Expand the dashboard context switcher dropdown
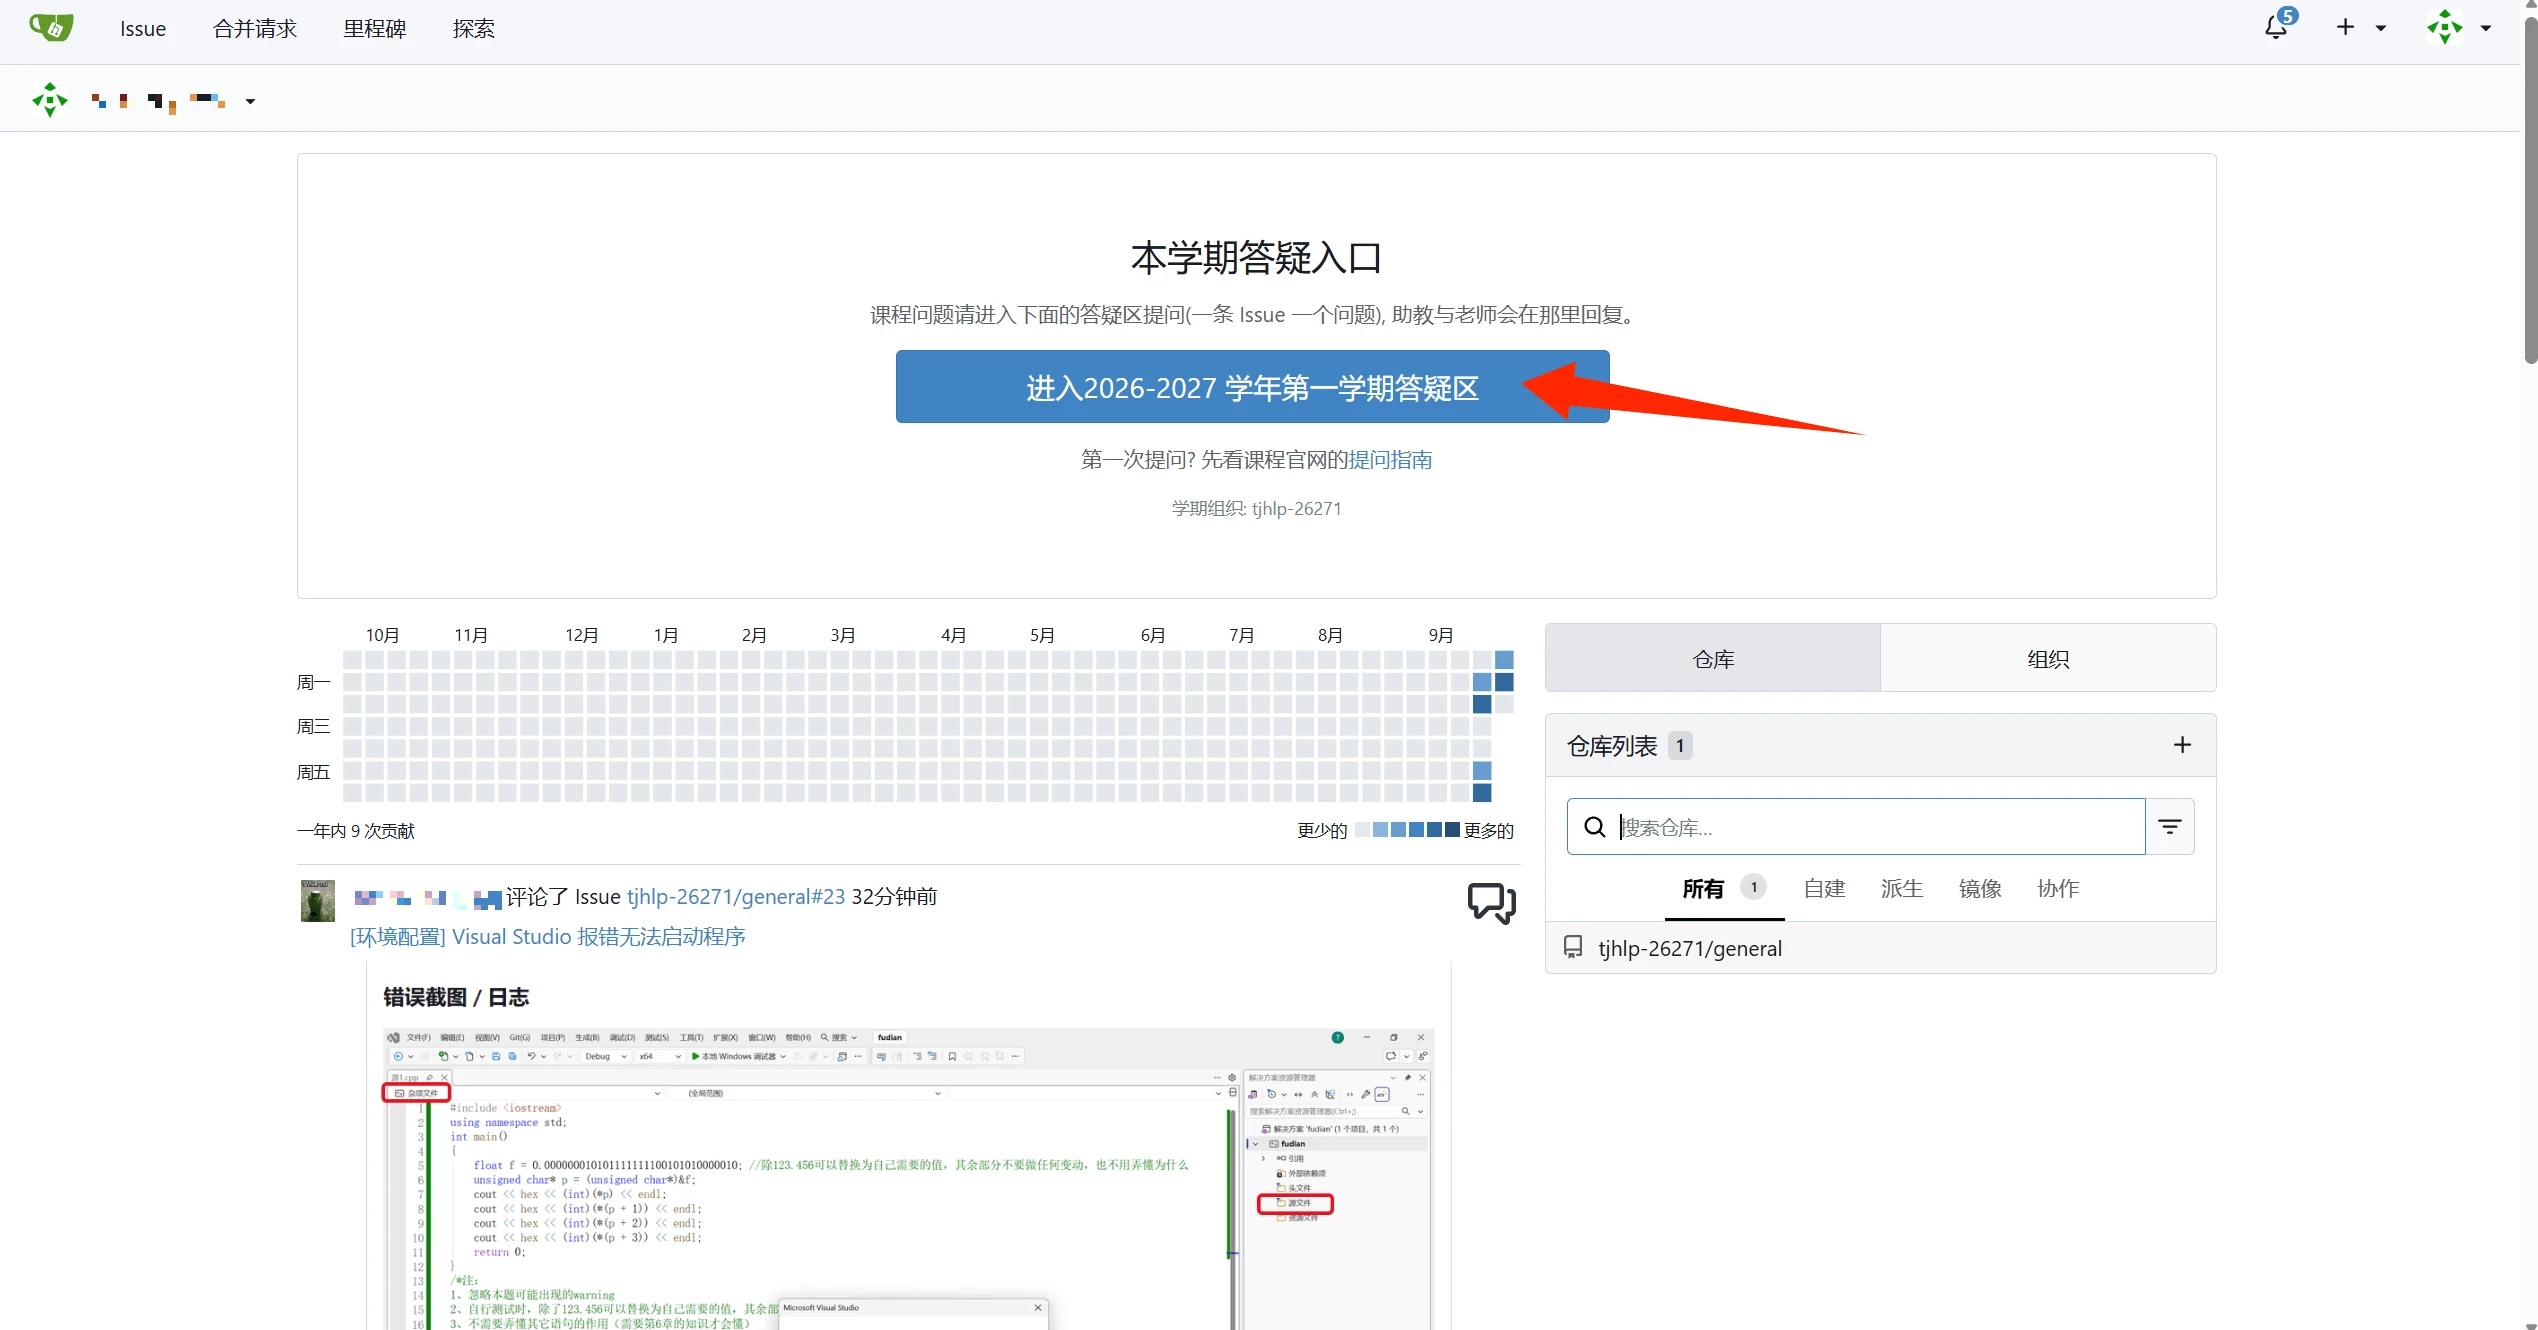2538x1330 pixels. point(250,101)
